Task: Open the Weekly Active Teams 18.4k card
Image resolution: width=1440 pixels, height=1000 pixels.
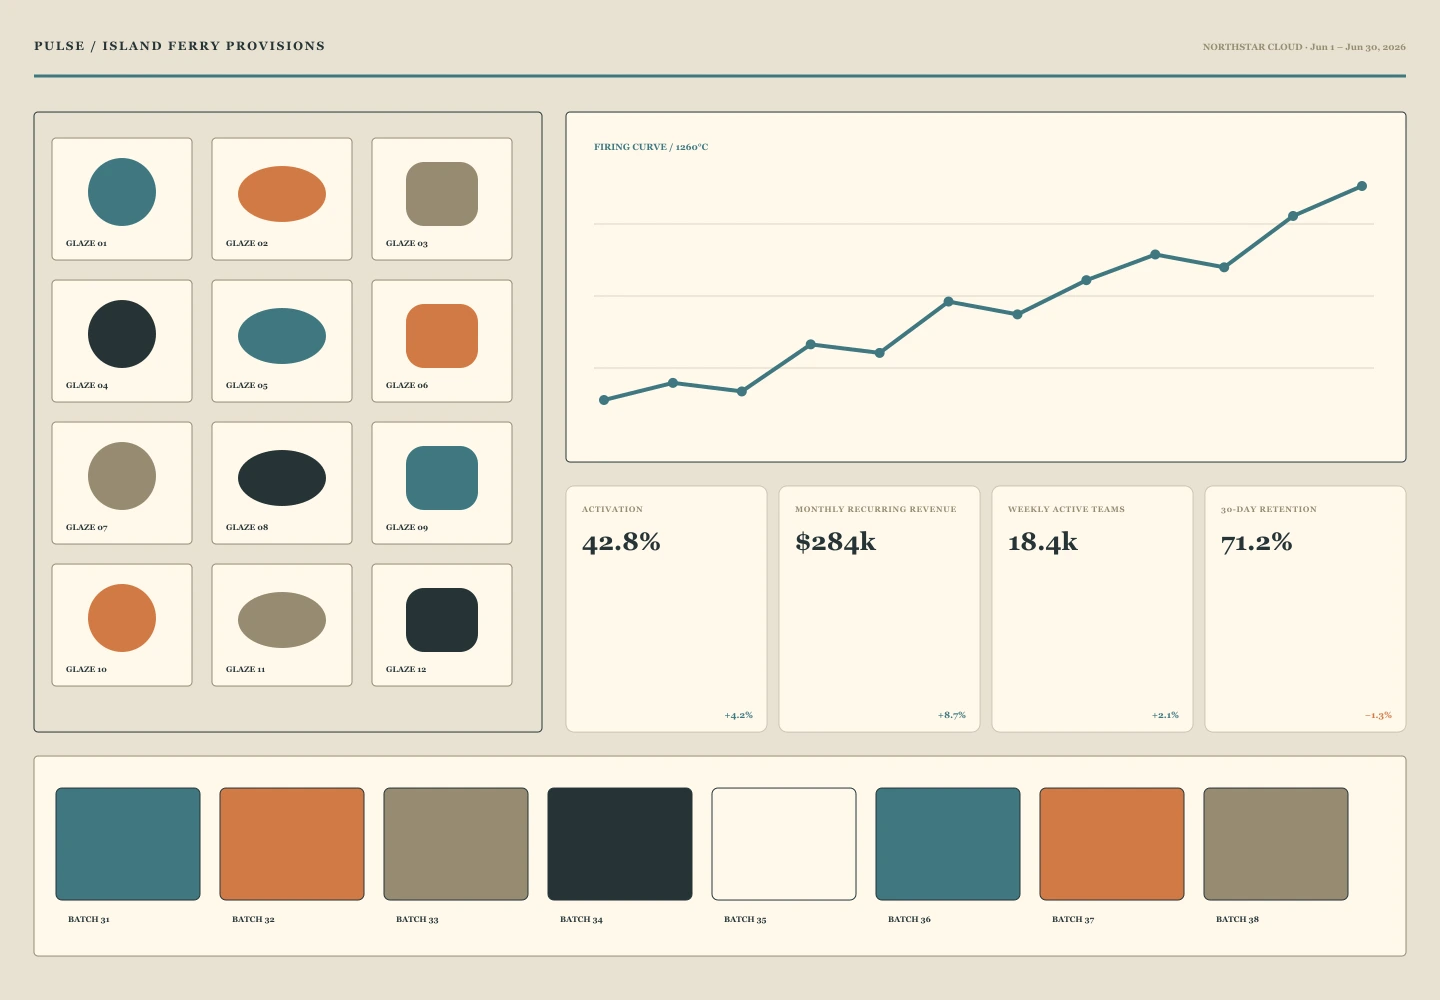Action: (1093, 609)
